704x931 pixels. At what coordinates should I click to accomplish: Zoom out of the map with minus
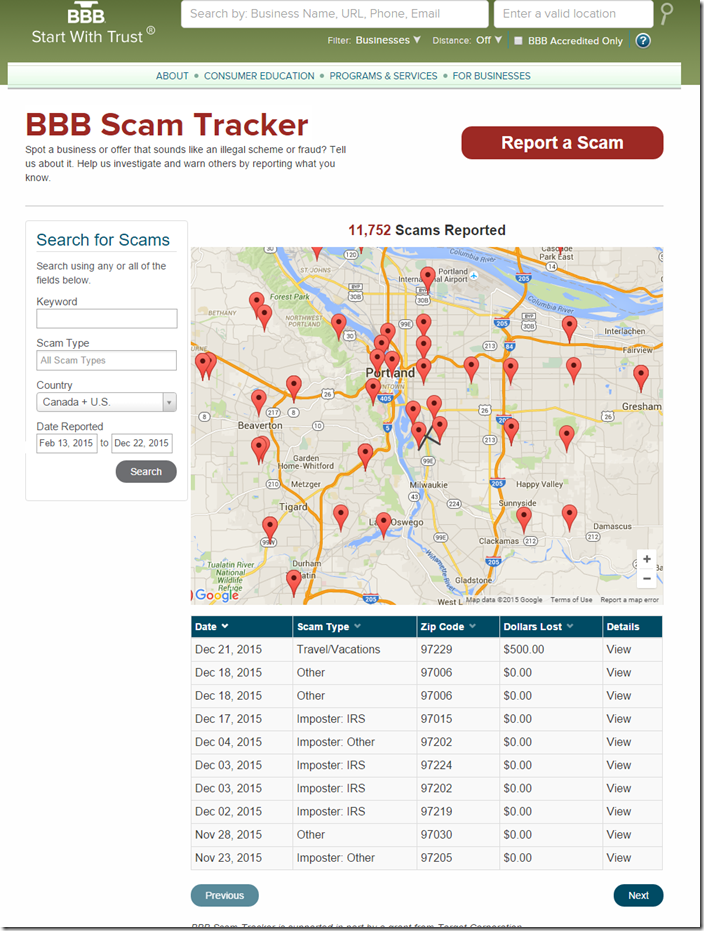(x=647, y=578)
